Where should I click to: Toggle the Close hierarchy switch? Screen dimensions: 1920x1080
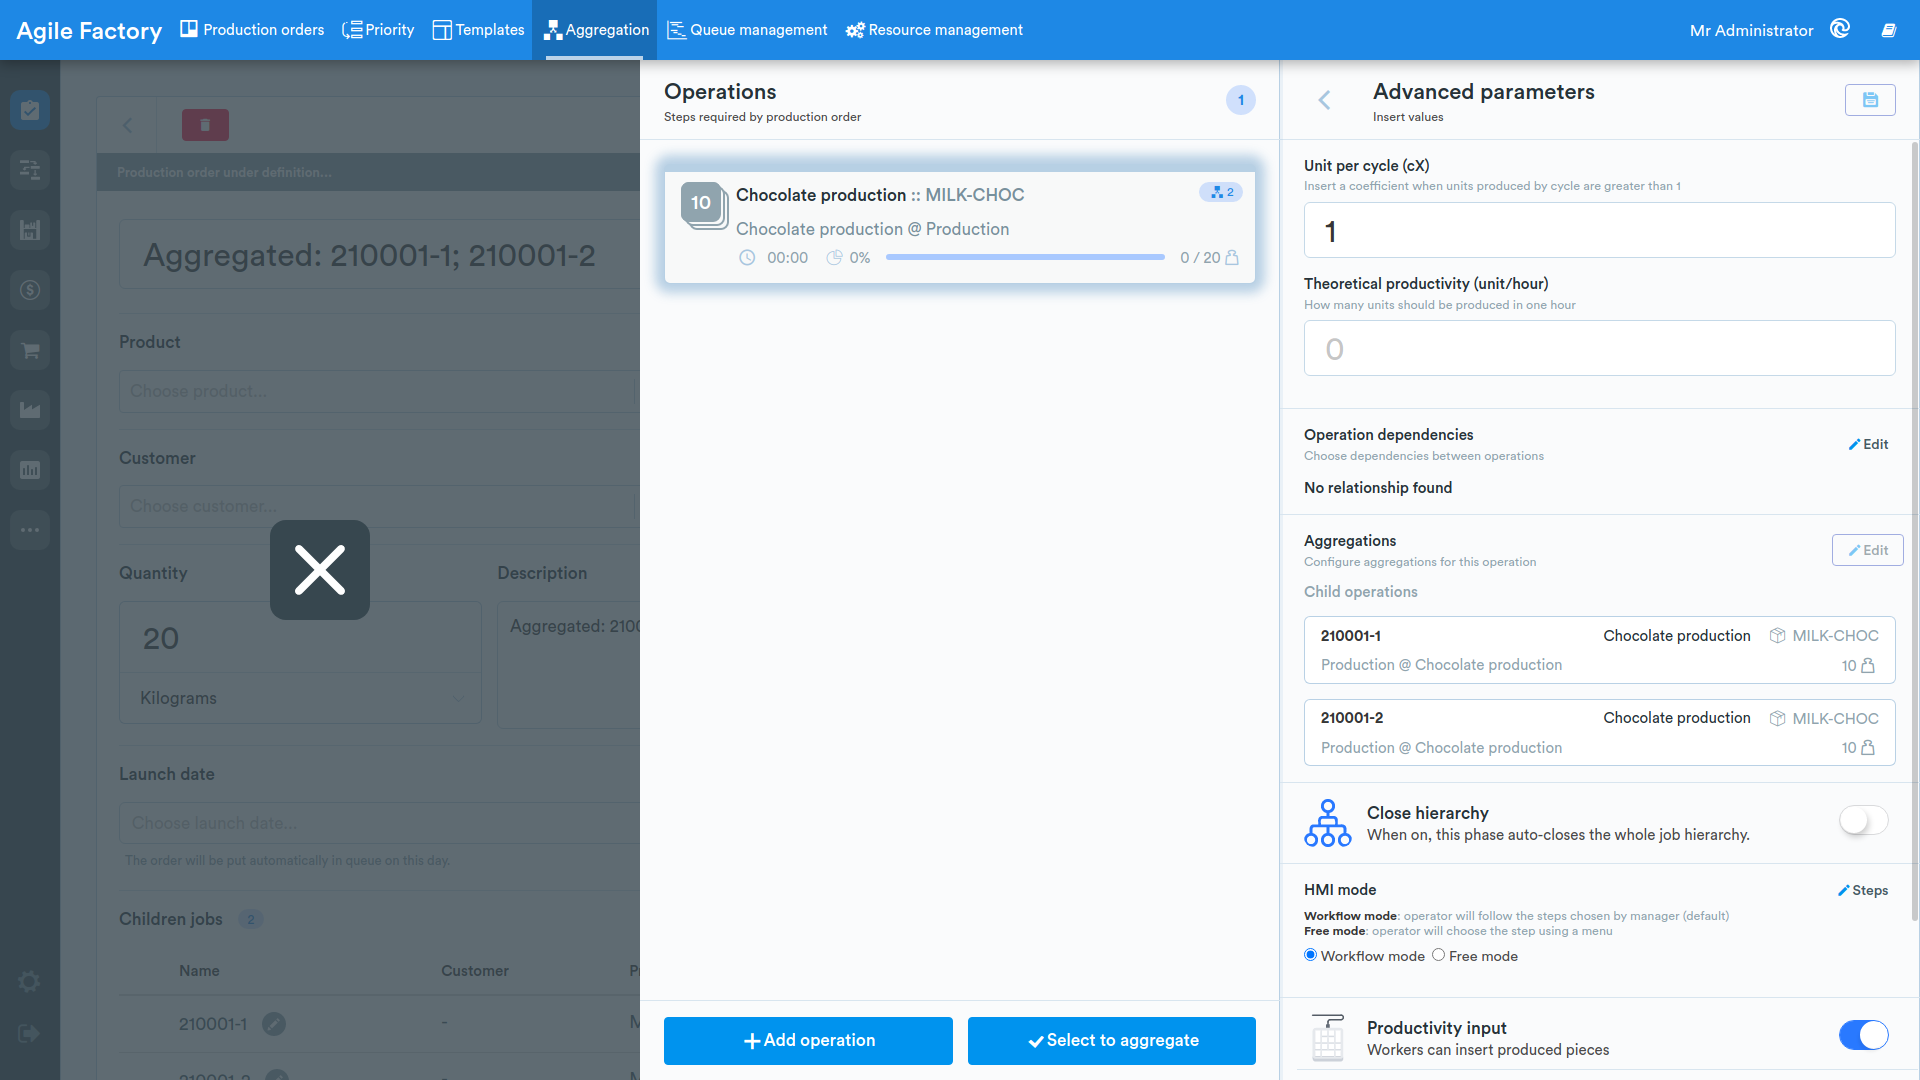(1864, 821)
